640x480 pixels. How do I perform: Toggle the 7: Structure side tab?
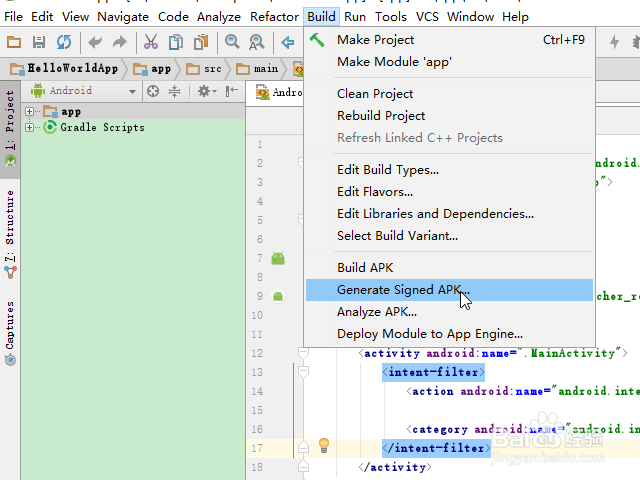(10, 233)
